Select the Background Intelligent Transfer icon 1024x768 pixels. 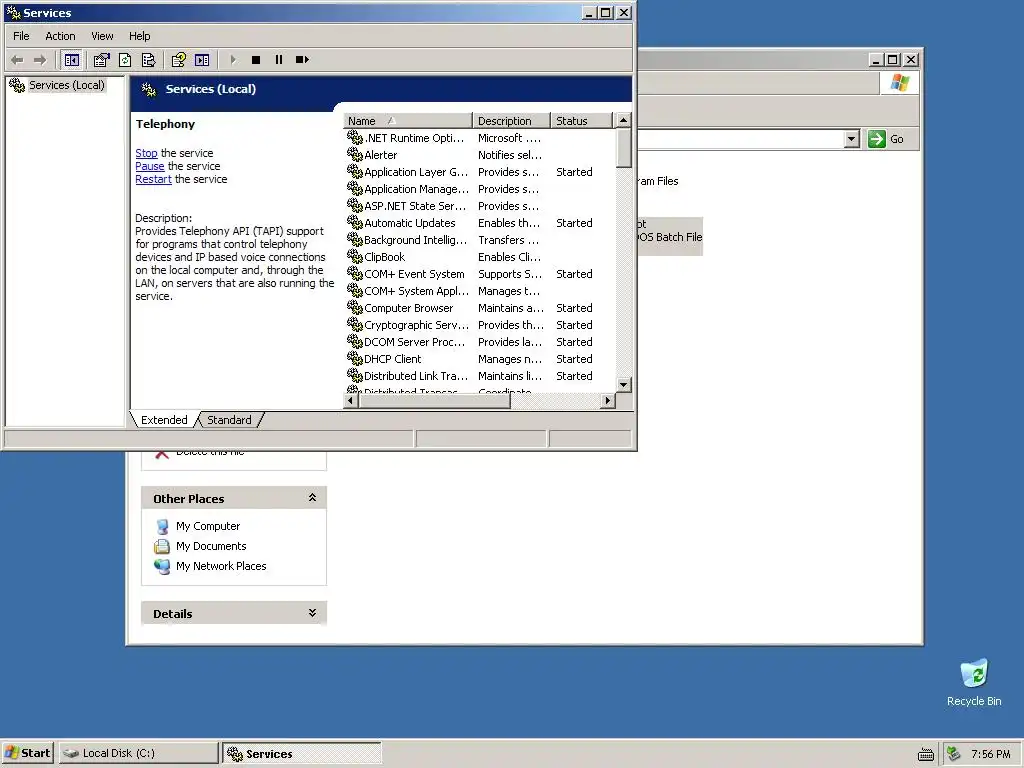tap(355, 240)
